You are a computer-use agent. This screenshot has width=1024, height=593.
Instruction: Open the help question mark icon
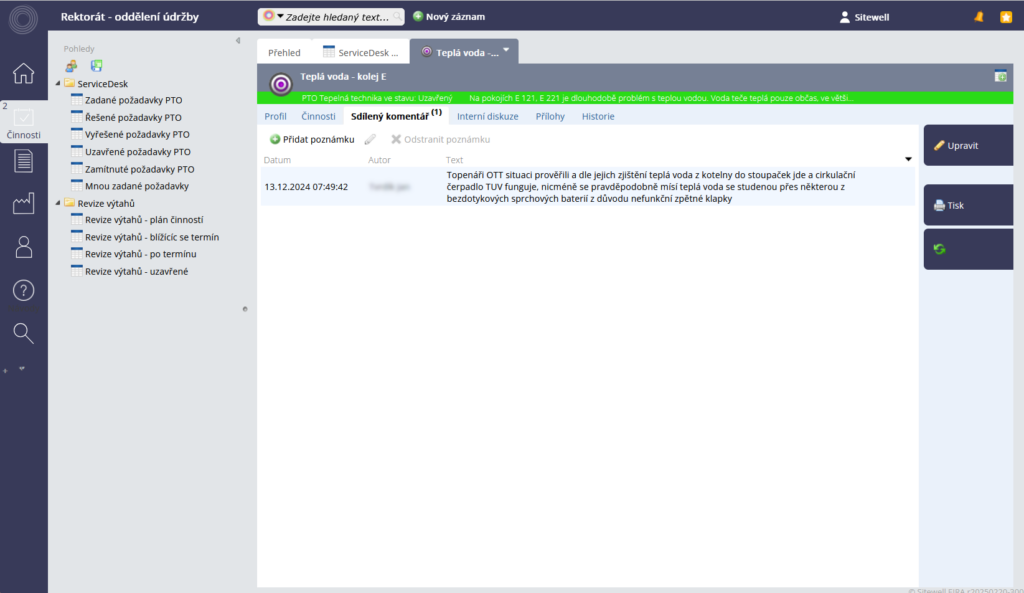24,290
